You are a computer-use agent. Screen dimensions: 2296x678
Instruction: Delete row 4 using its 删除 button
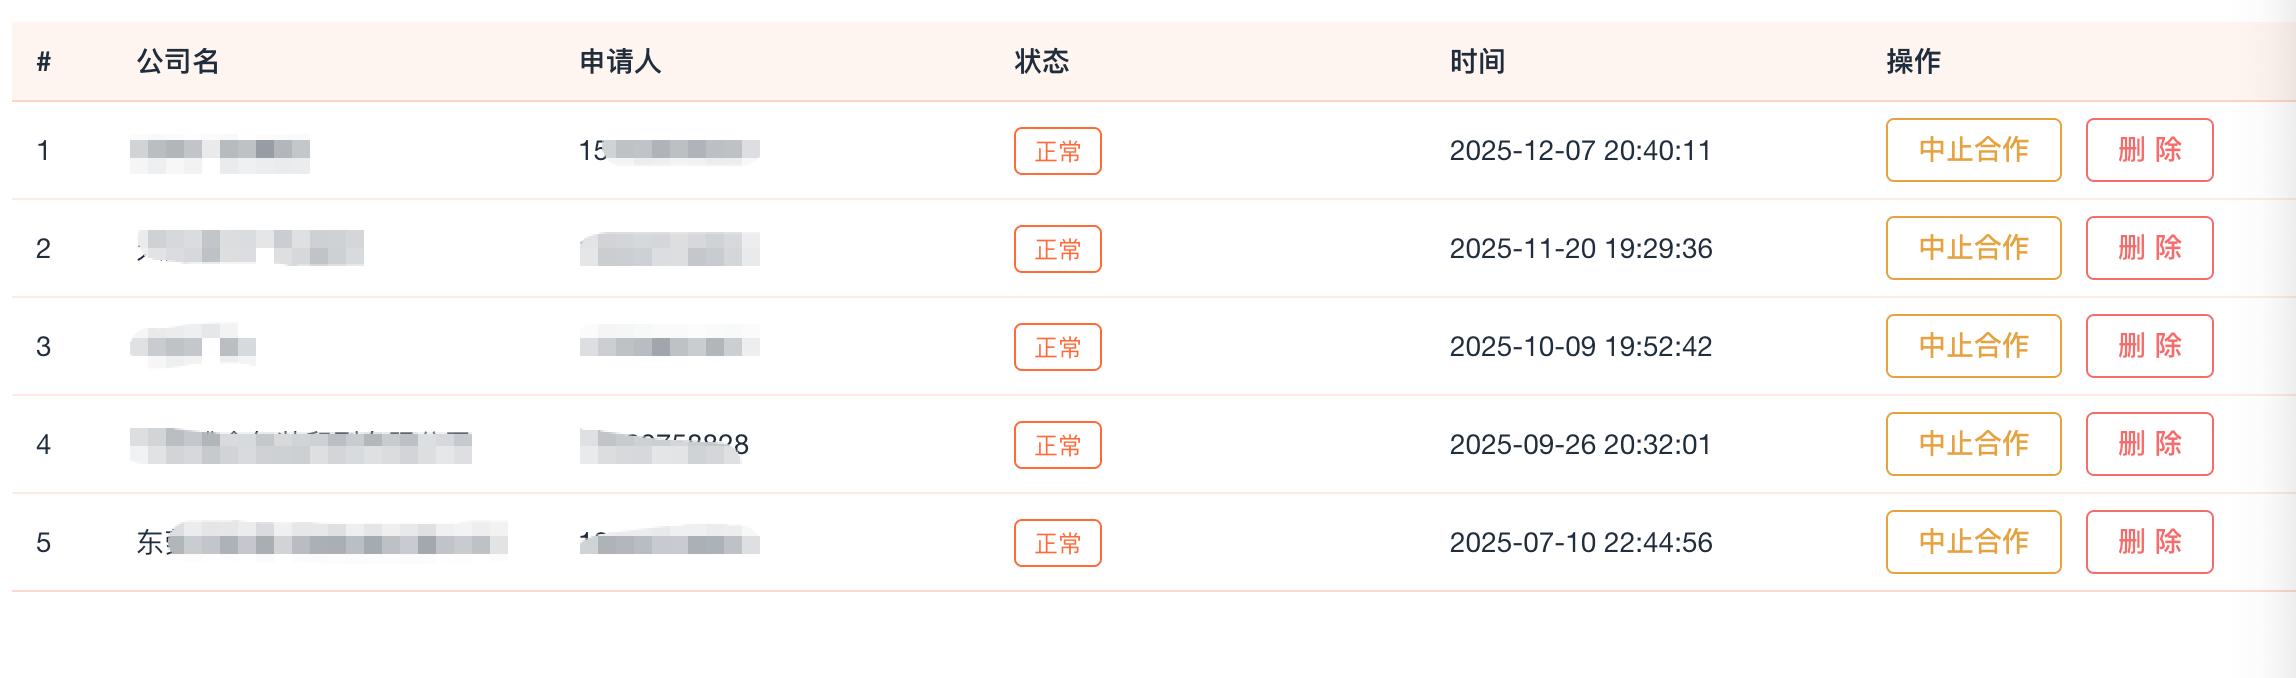pyautogui.click(x=2149, y=444)
